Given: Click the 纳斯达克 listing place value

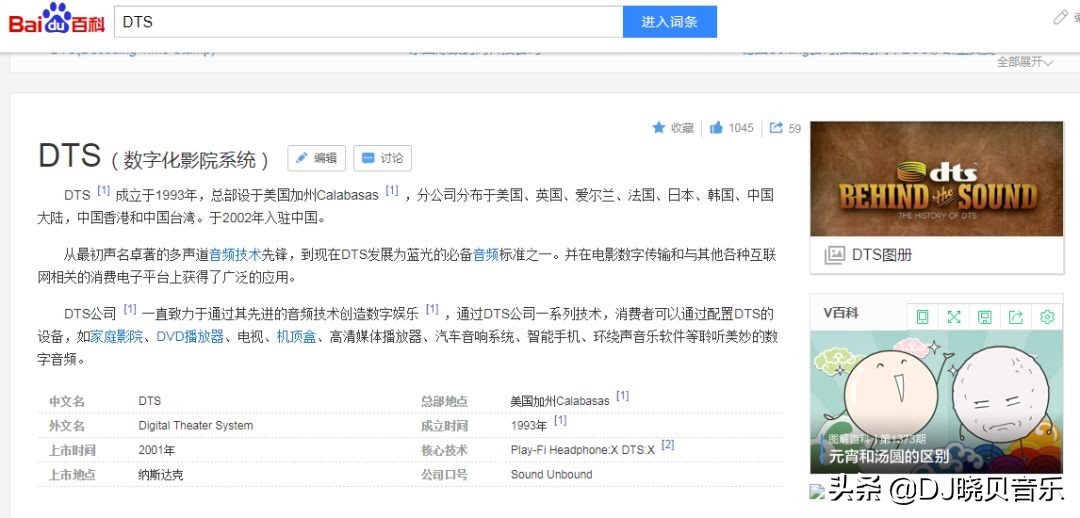Looking at the screenshot, I should tap(160, 475).
